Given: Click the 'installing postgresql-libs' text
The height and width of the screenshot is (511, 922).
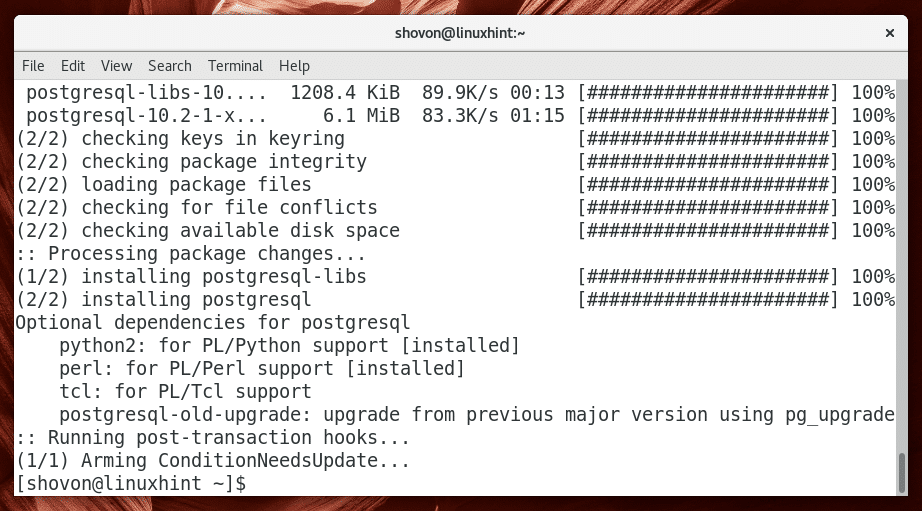Looking at the screenshot, I should 223,277.
